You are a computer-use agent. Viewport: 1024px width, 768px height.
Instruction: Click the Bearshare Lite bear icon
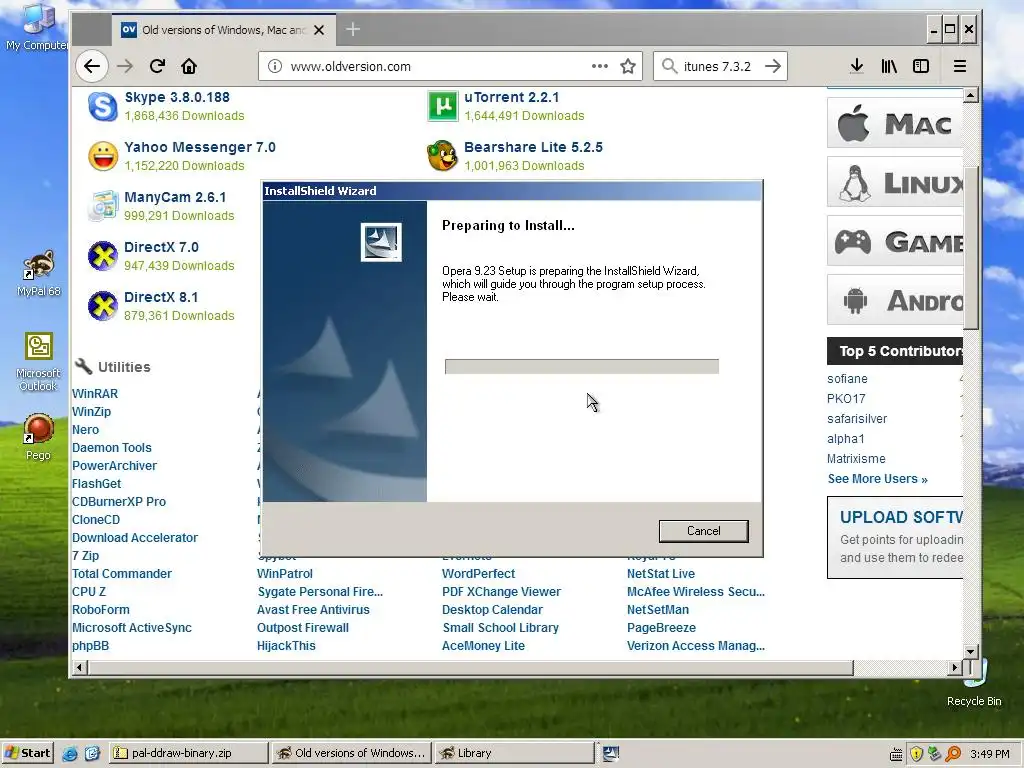click(x=442, y=155)
